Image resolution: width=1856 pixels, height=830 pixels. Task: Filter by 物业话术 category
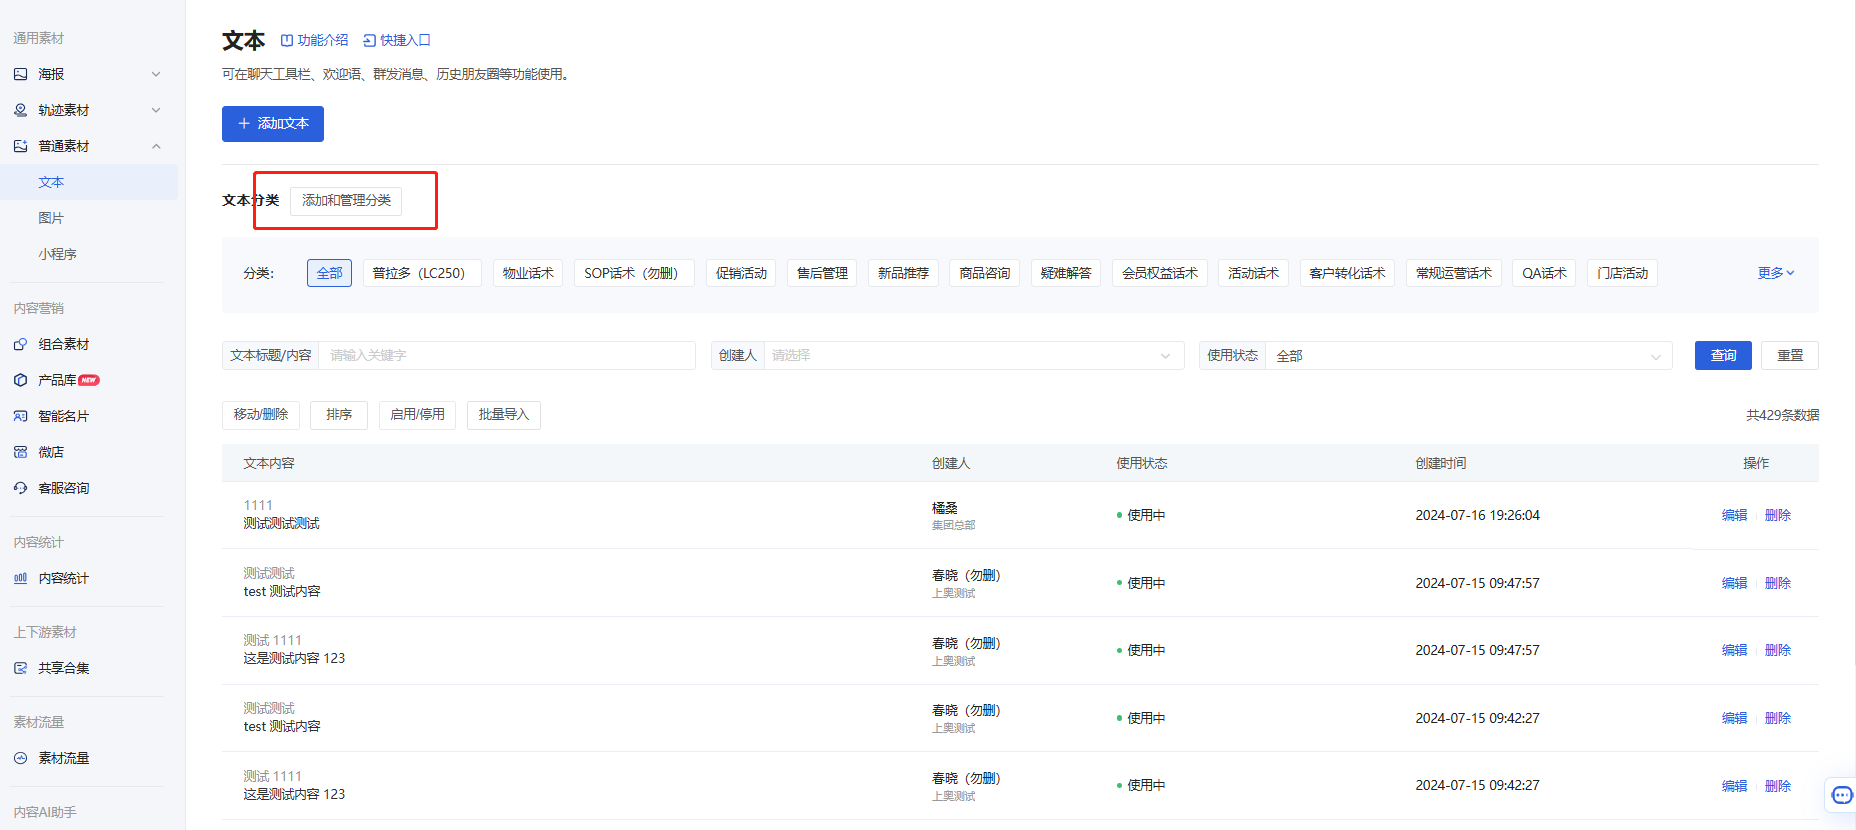click(x=528, y=273)
